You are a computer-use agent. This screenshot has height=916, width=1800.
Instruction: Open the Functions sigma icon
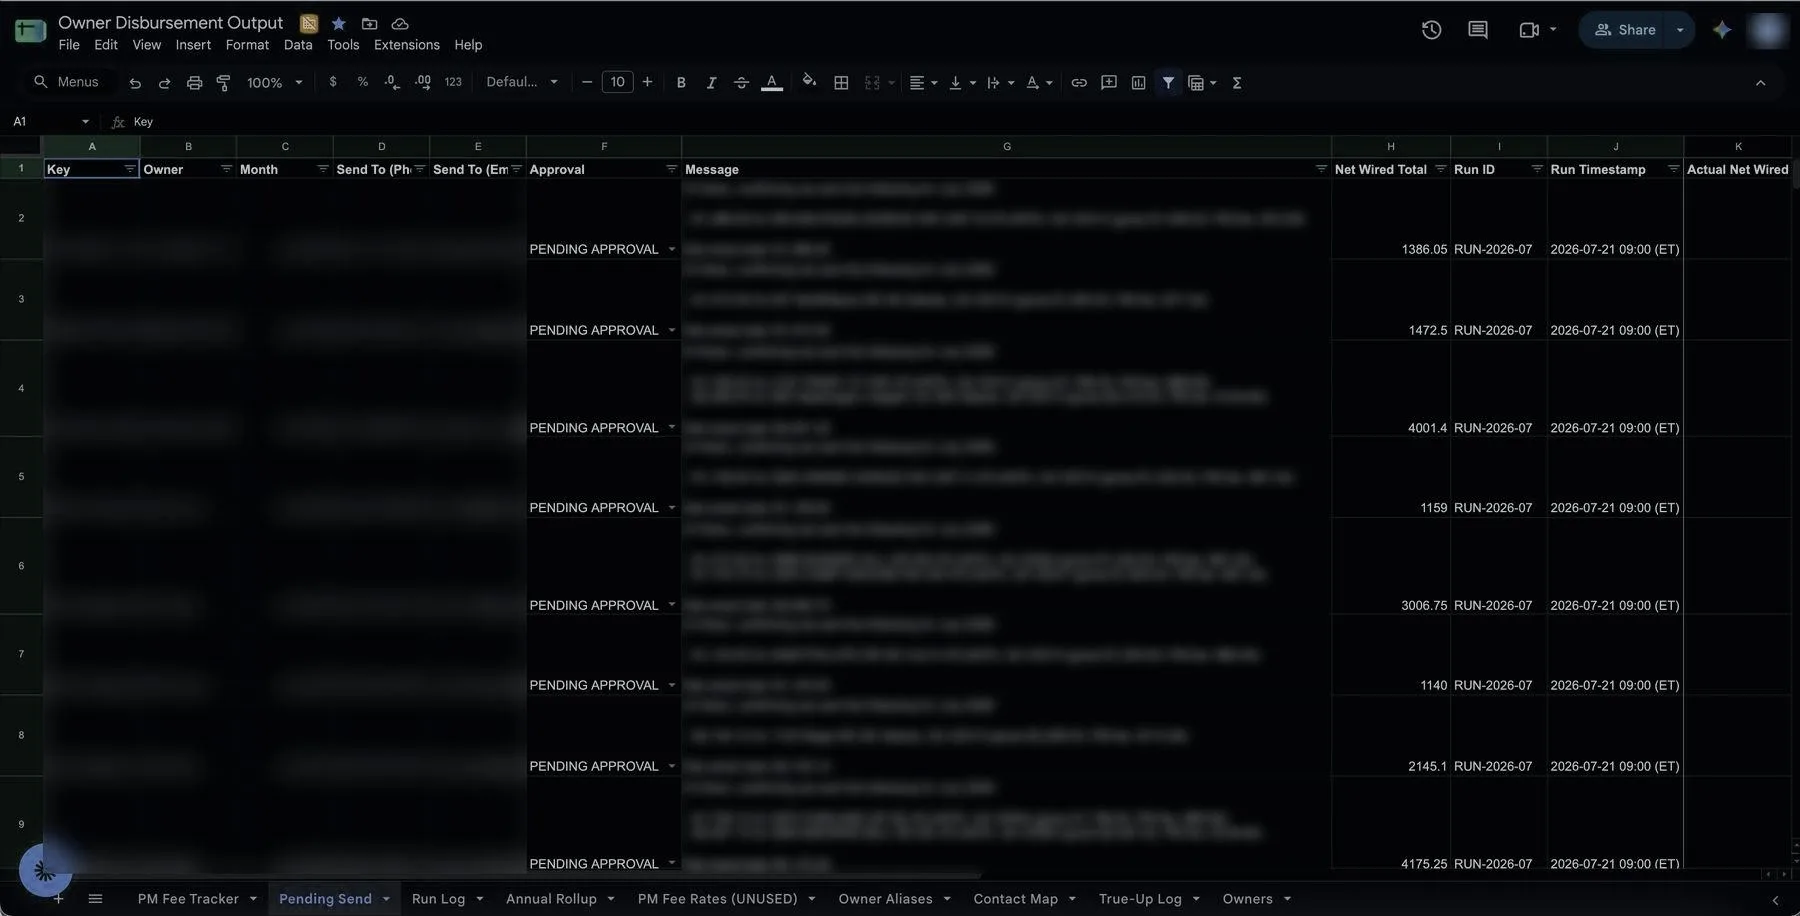(x=1236, y=83)
